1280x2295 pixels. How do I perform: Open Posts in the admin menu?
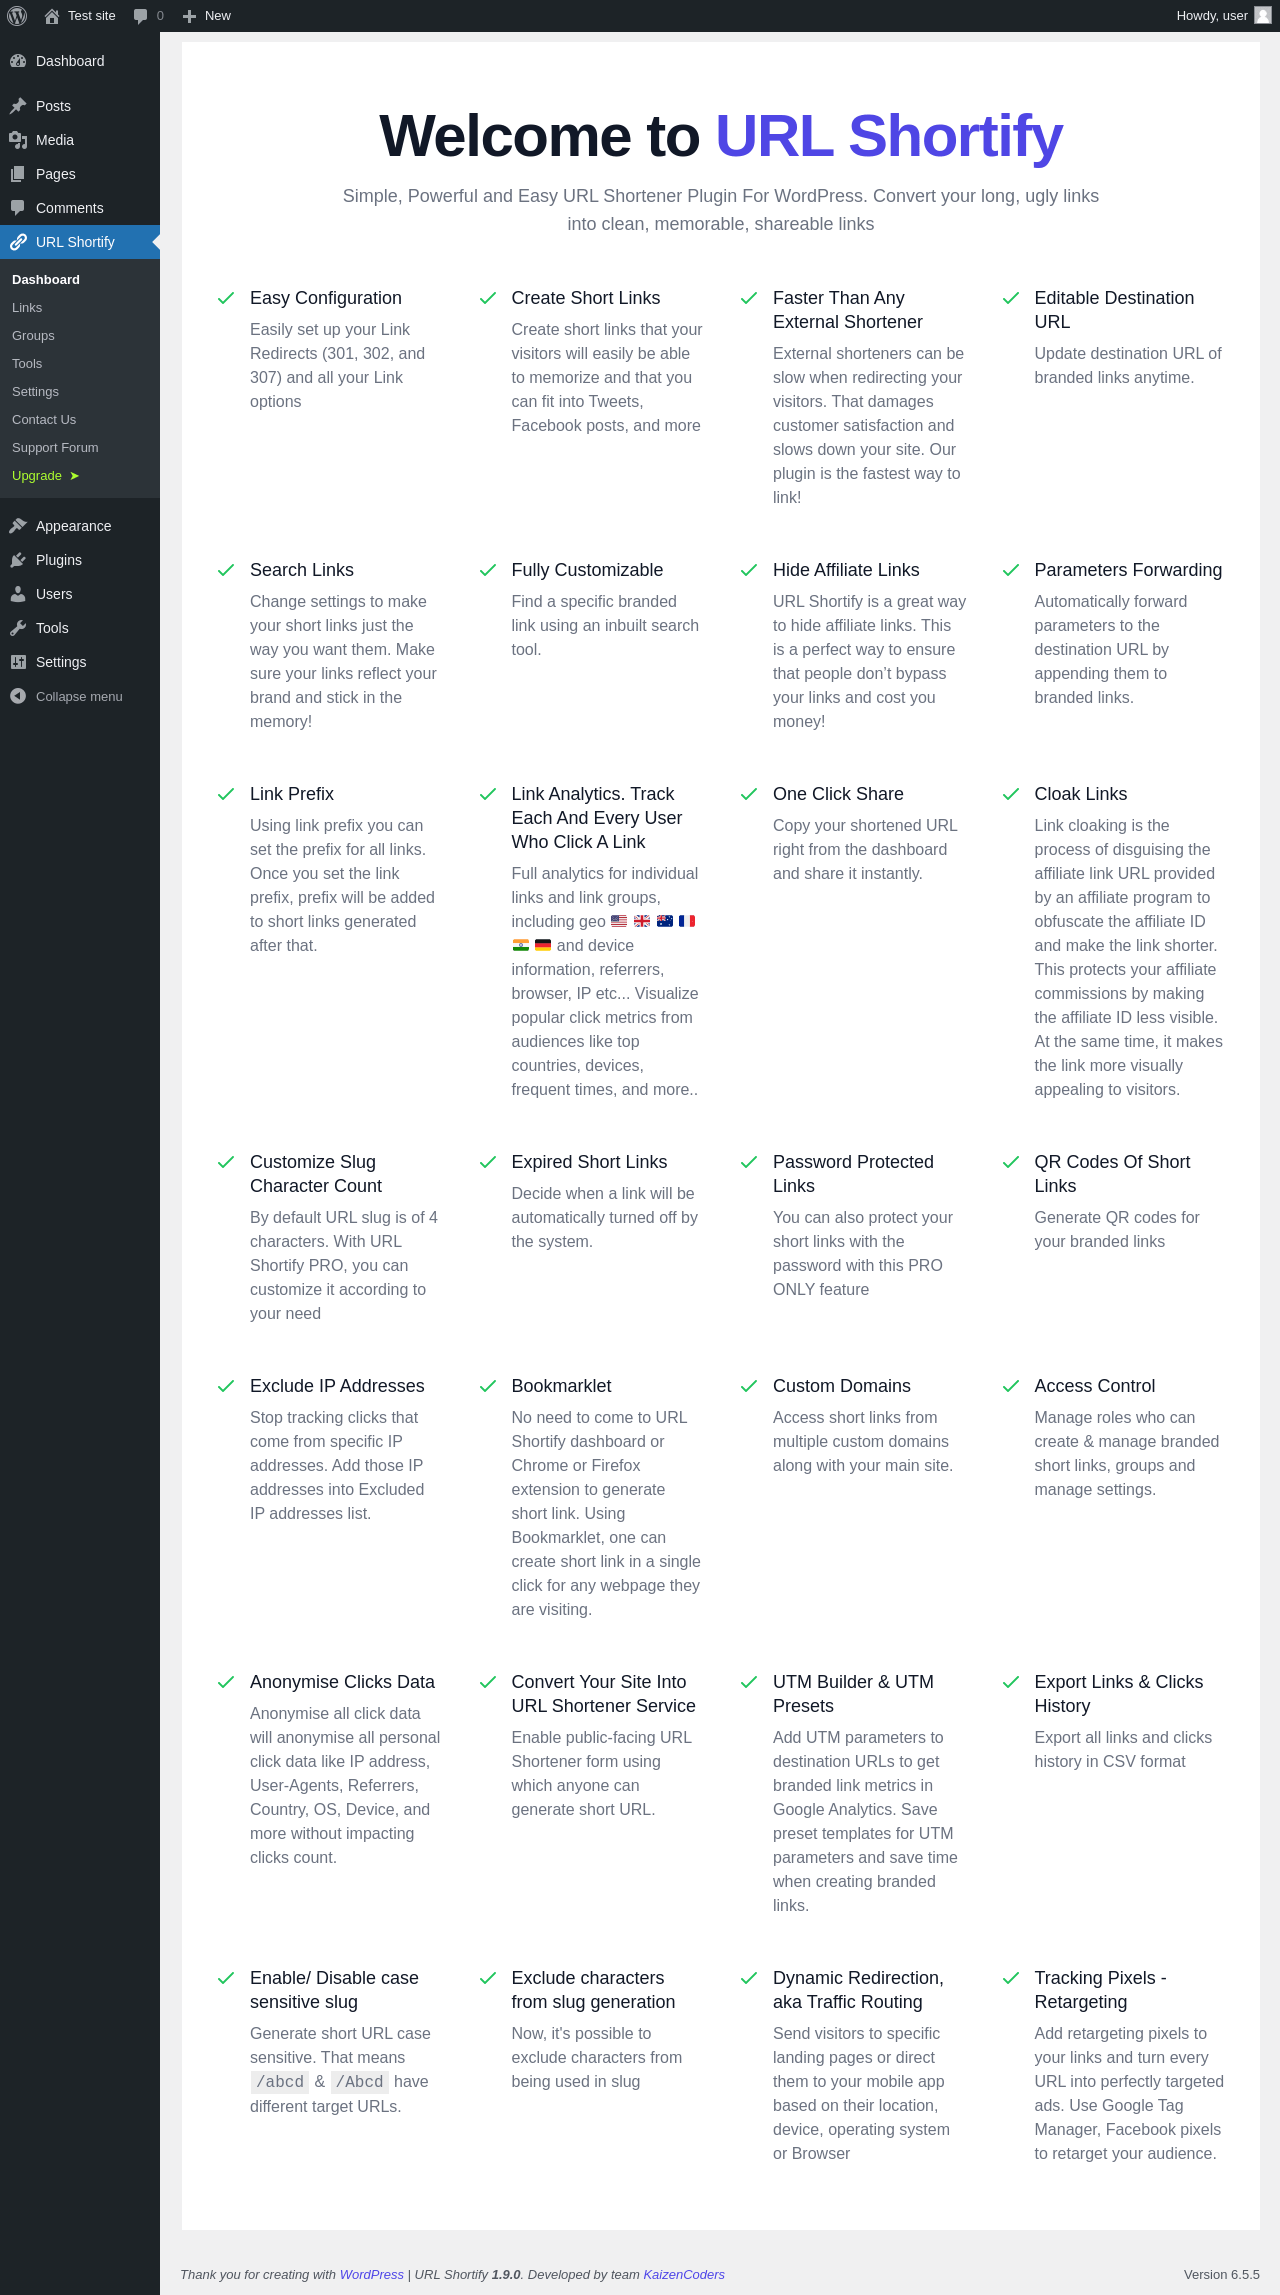pos(80,106)
